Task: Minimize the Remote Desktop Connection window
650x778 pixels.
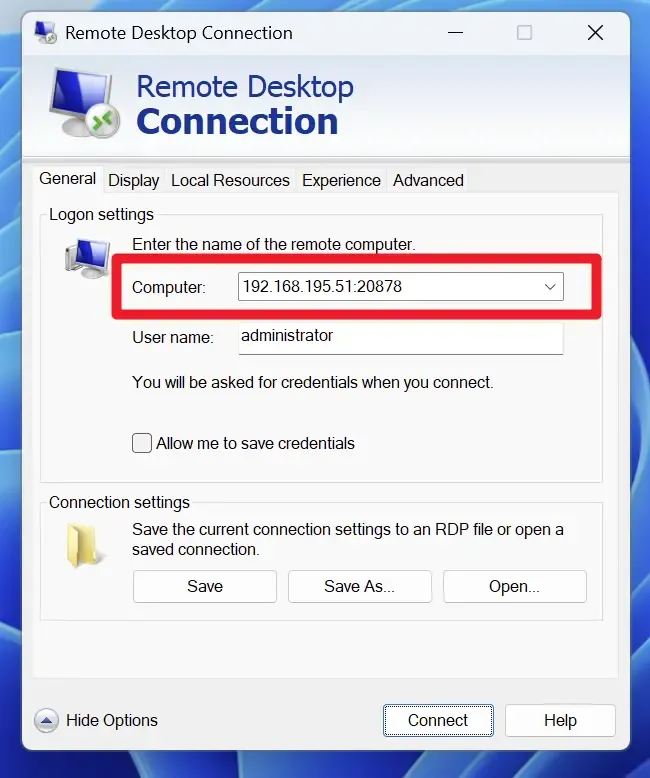Action: (x=455, y=33)
